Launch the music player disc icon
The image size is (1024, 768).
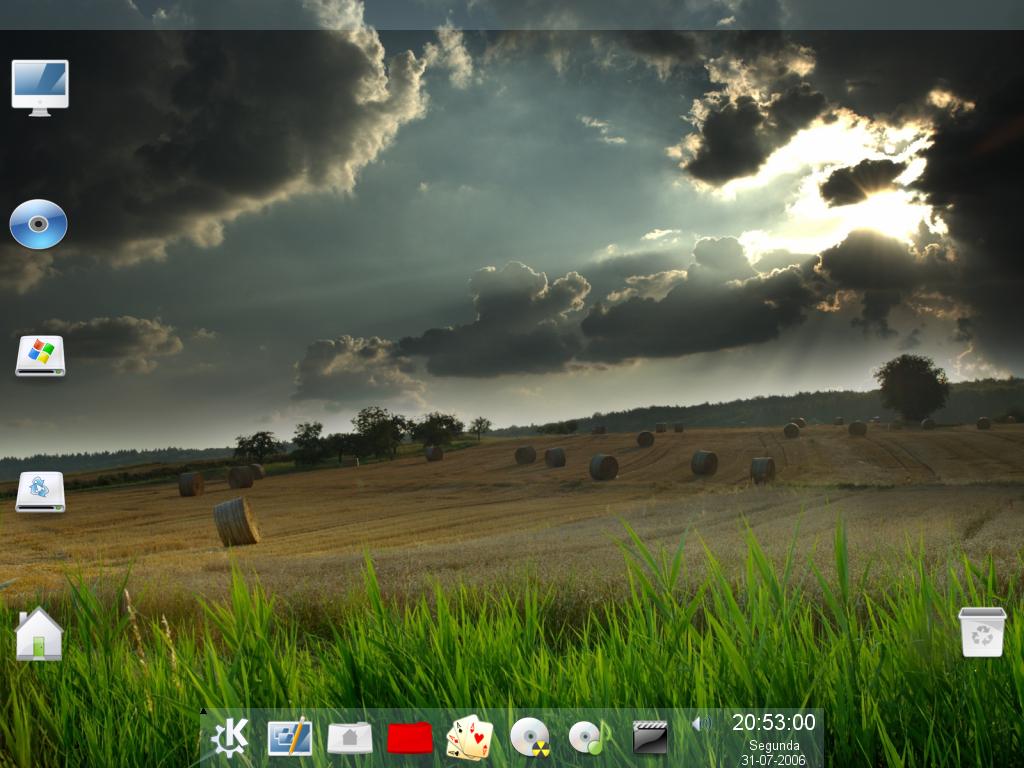pos(589,737)
